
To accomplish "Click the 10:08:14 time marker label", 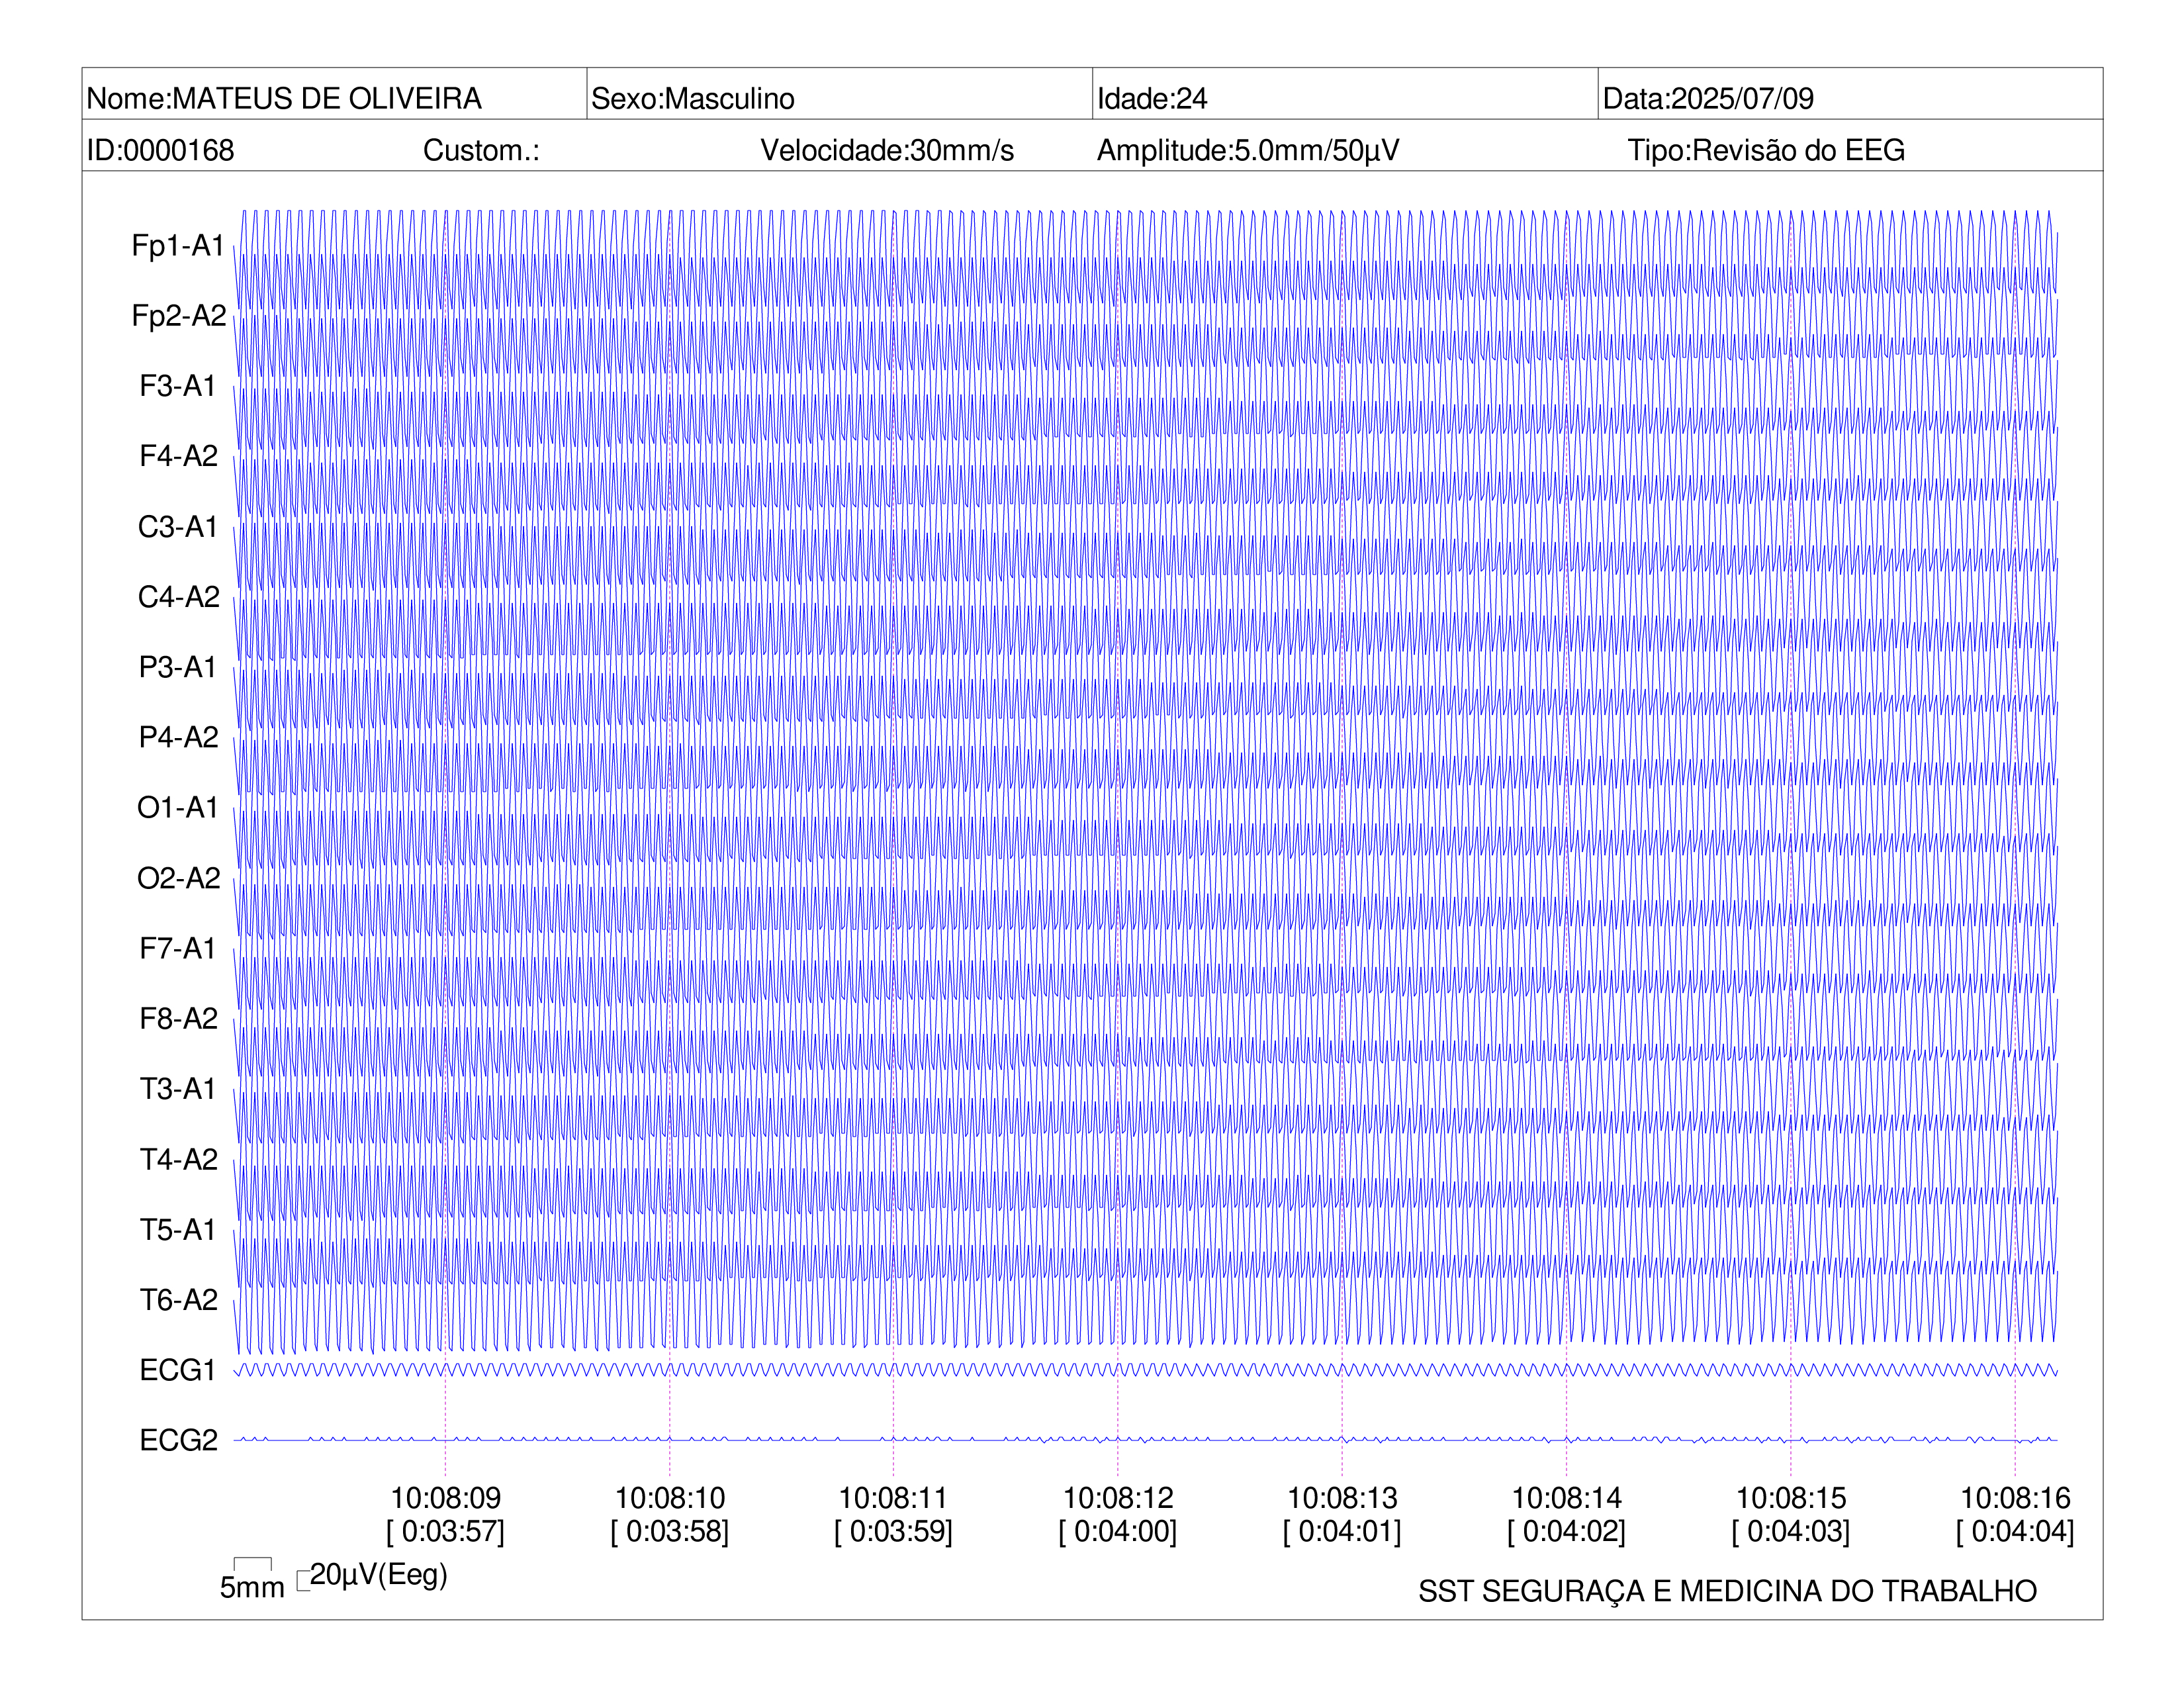I will point(1567,1498).
